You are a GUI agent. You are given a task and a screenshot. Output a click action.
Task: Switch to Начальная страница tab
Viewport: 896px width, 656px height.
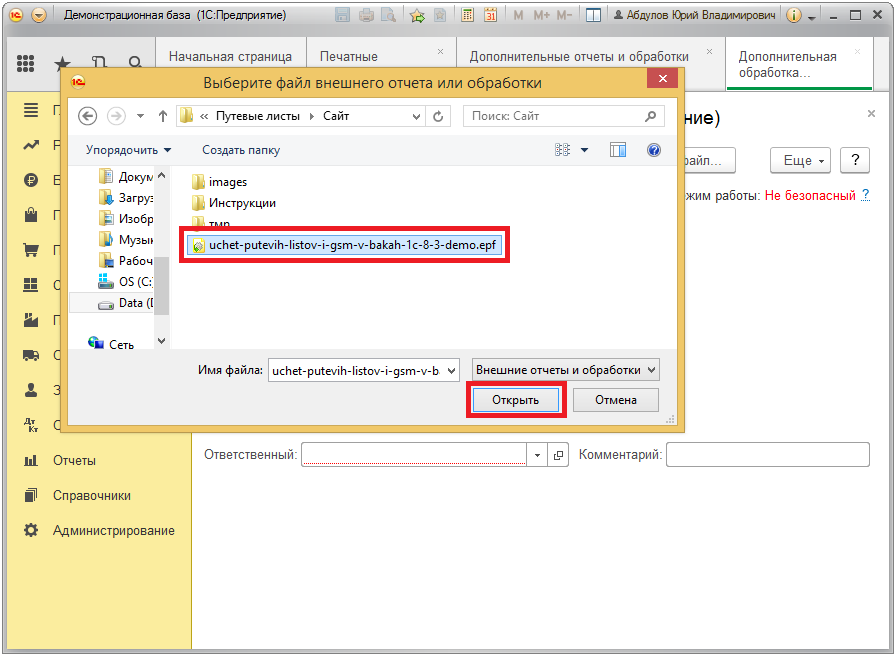click(x=230, y=57)
